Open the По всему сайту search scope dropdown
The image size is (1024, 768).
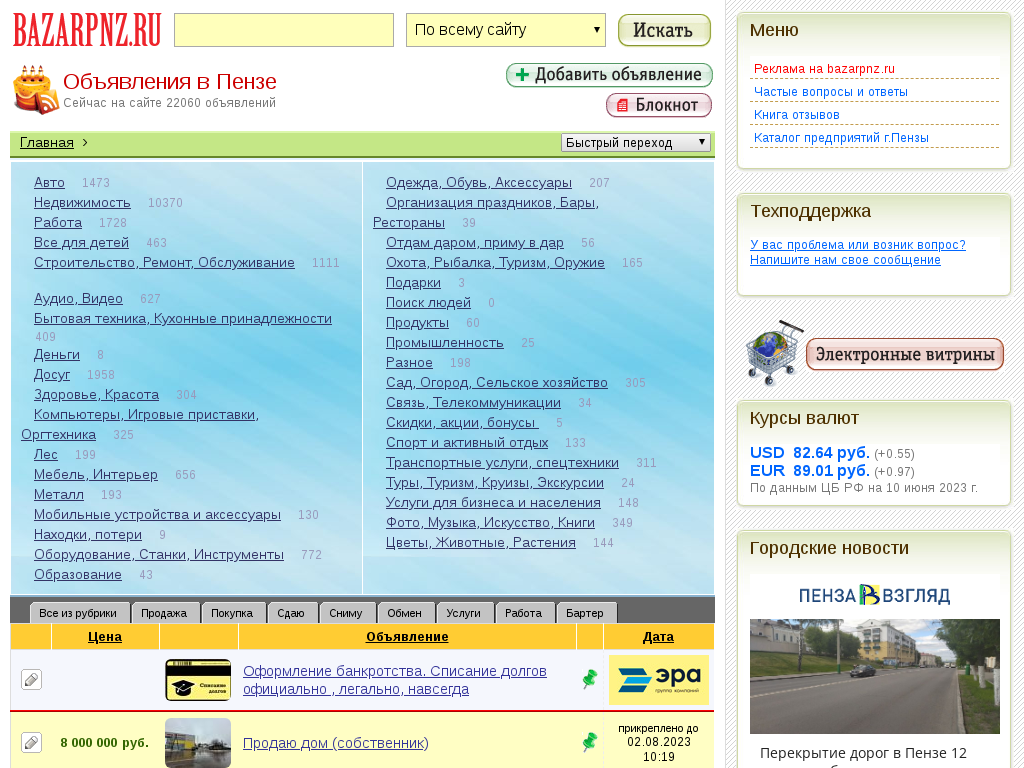505,30
